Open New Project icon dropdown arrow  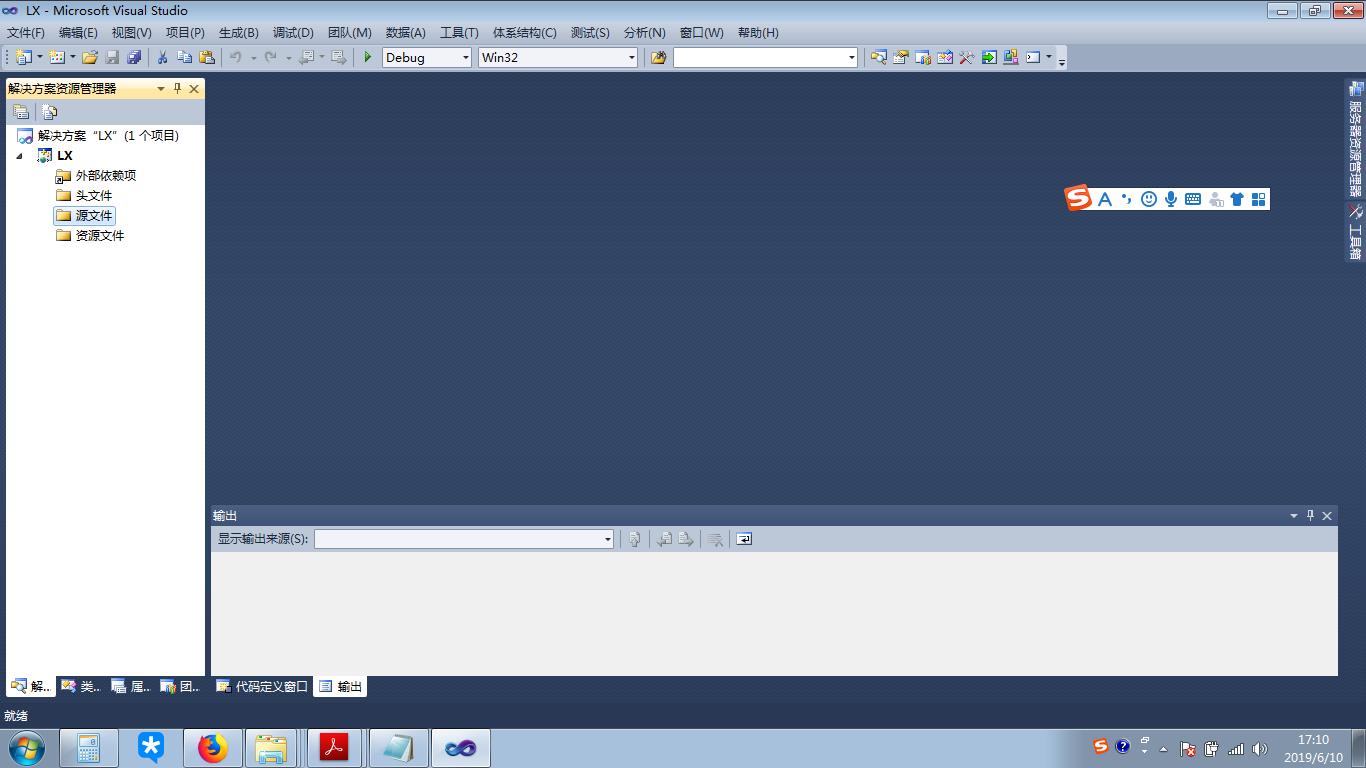click(40, 57)
